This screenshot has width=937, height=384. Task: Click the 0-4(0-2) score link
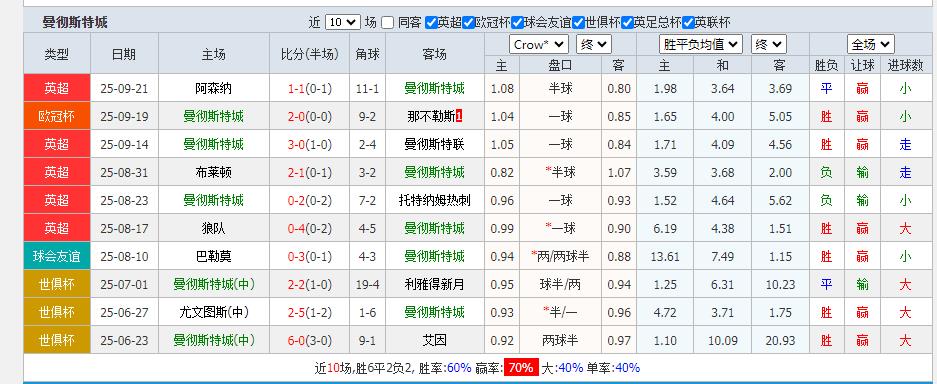click(x=310, y=228)
